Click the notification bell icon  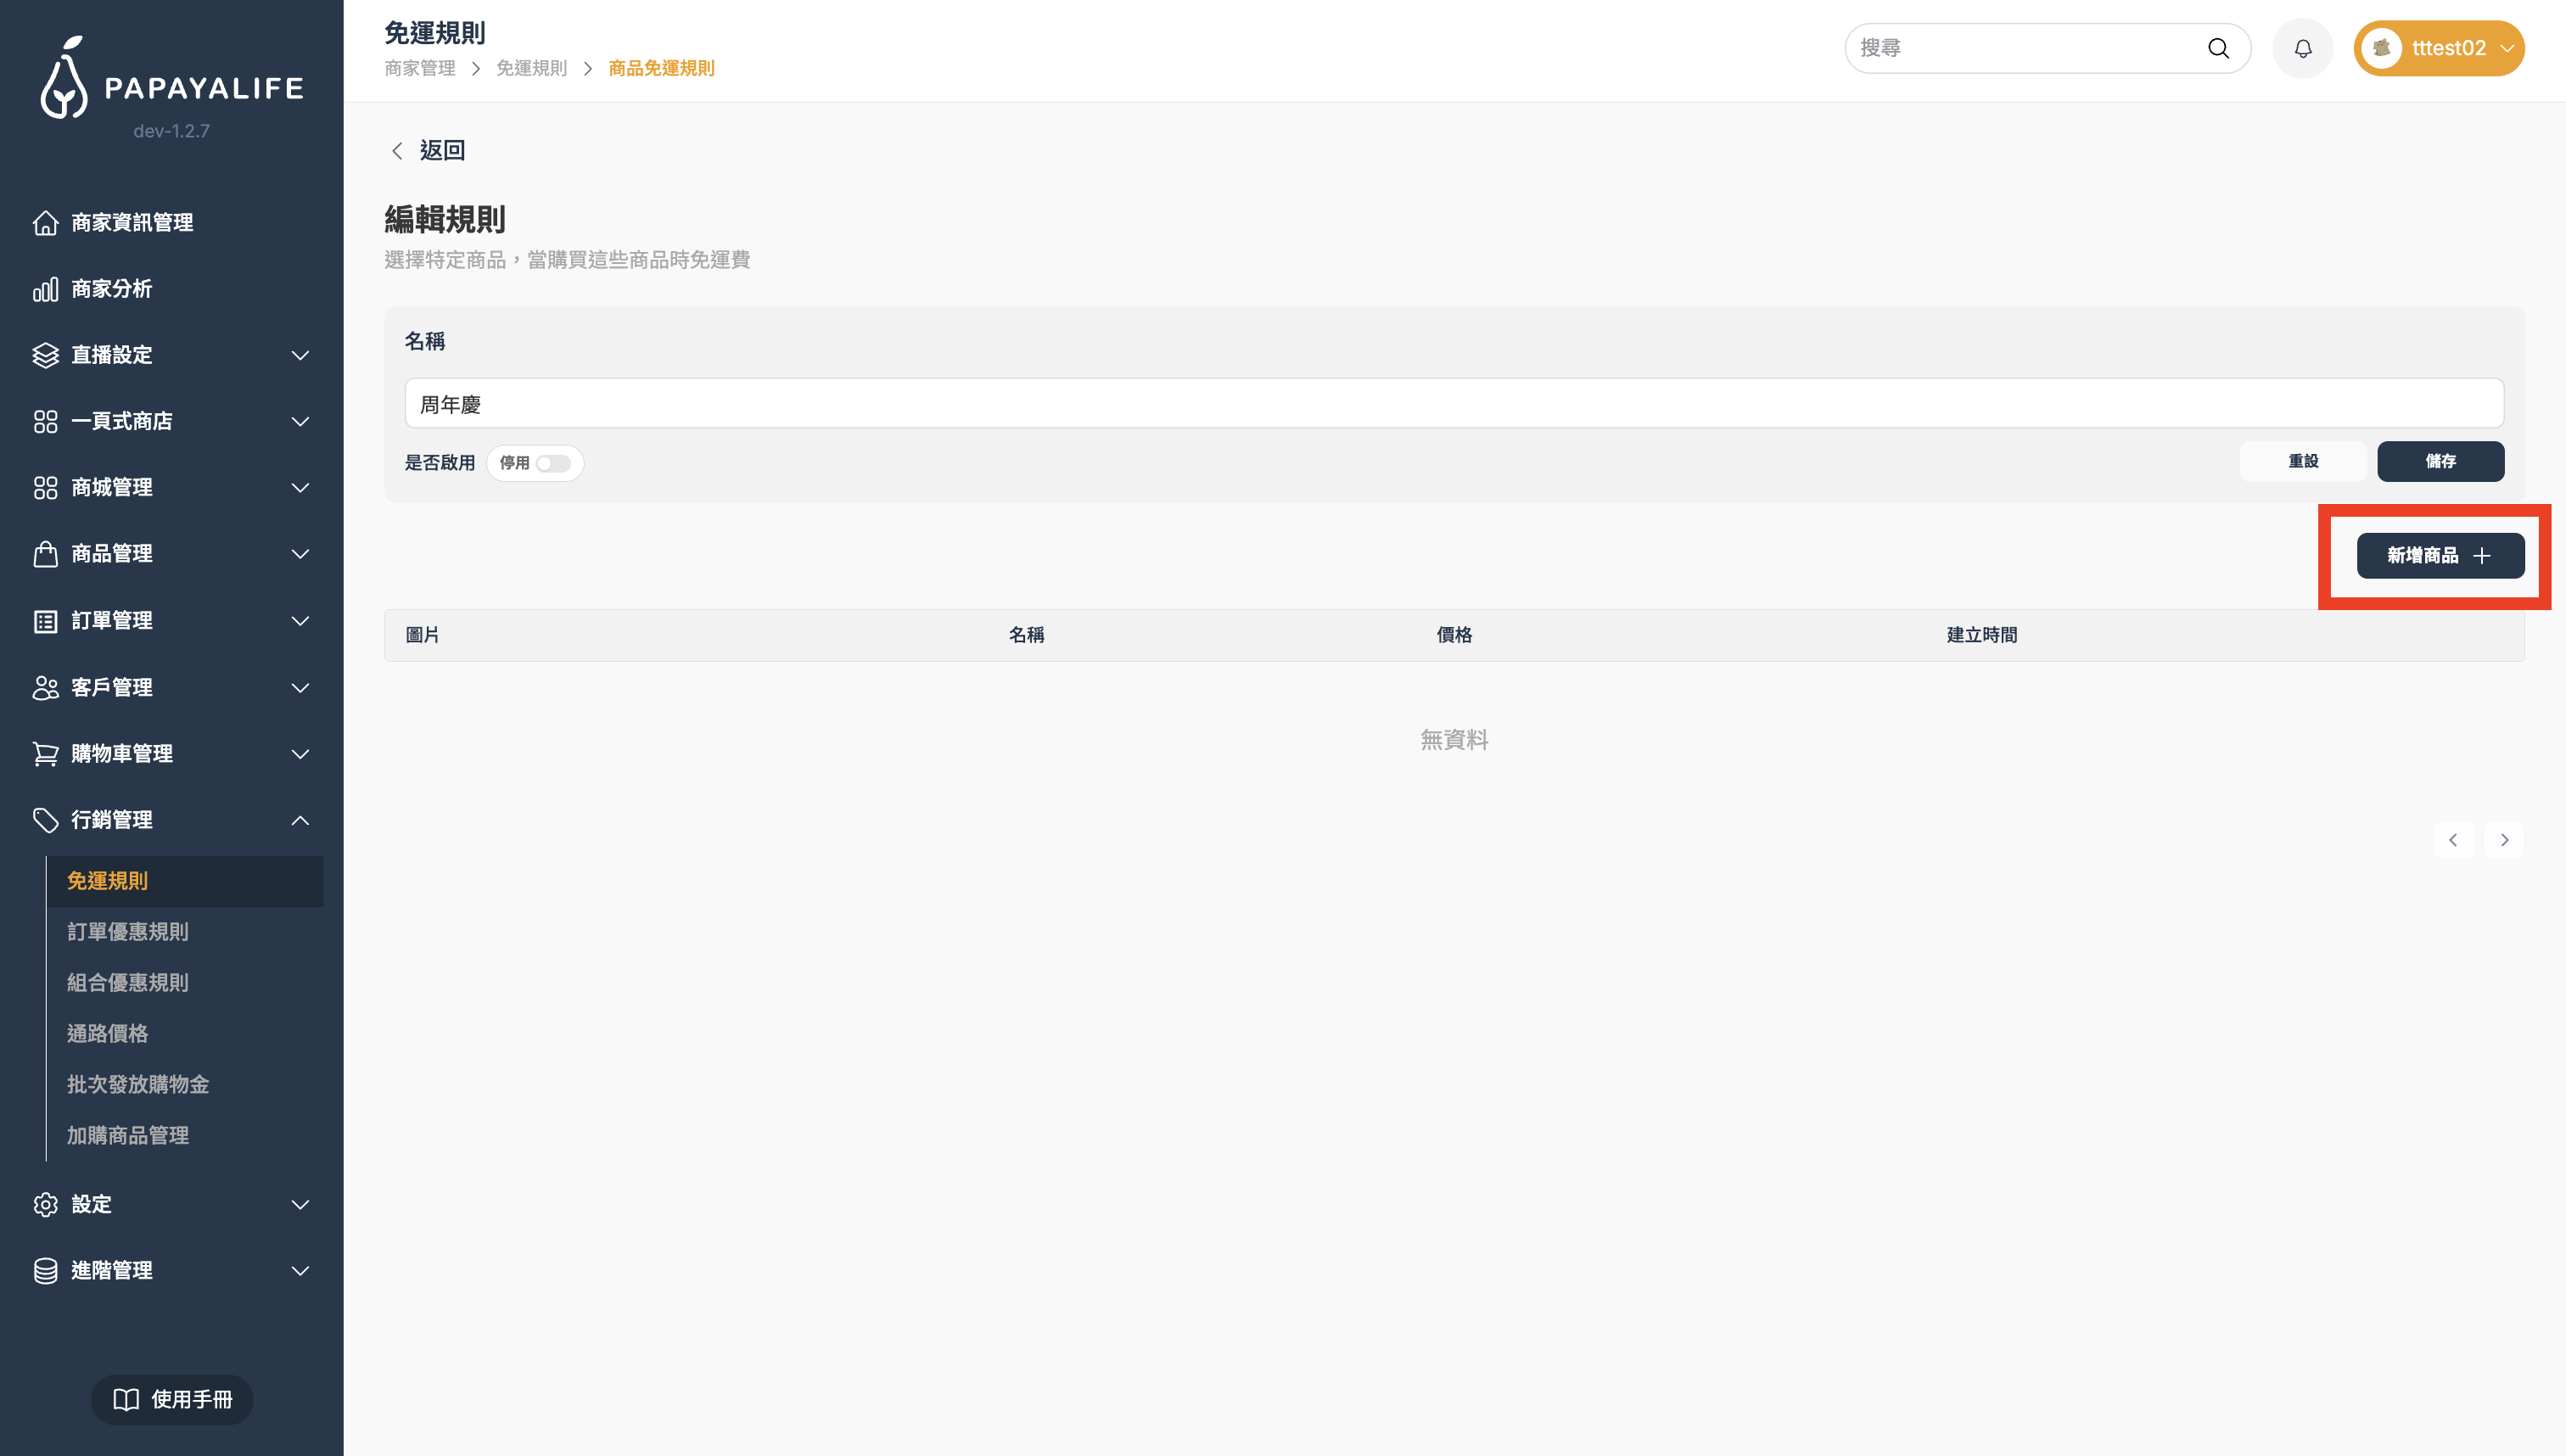(2302, 48)
